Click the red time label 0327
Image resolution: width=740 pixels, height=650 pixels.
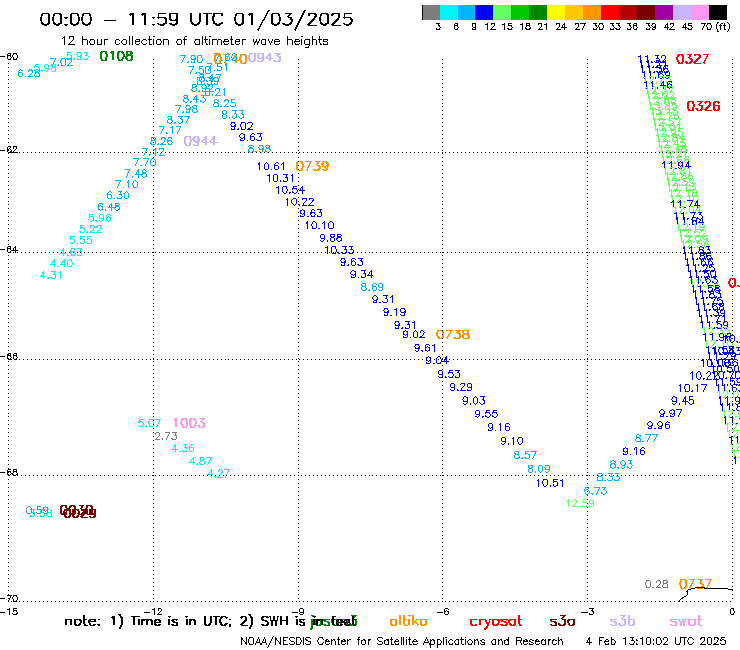click(x=692, y=59)
